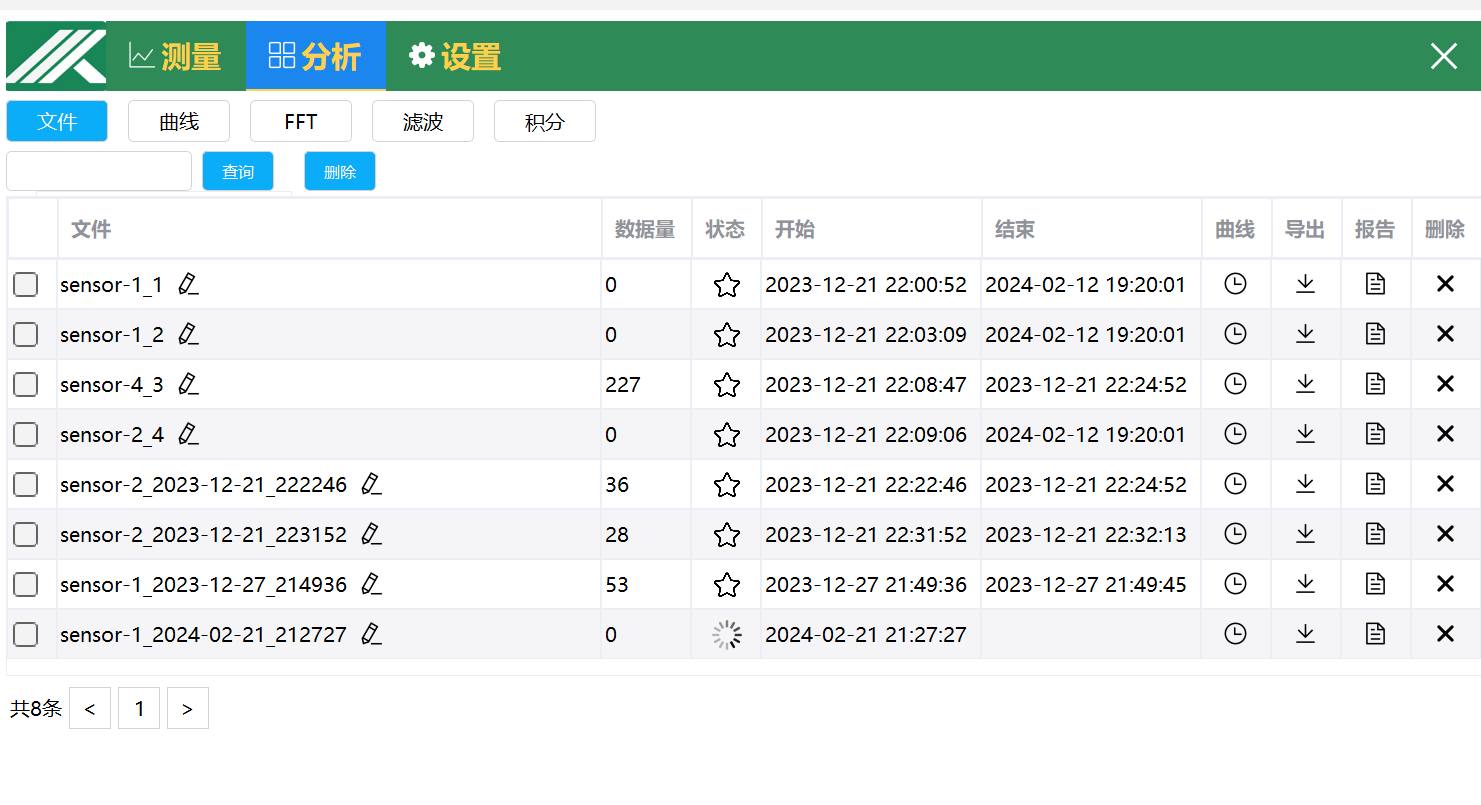Viewport: 1481px width, 805px height.
Task: Go to 设置 settings tab
Action: 456,56
